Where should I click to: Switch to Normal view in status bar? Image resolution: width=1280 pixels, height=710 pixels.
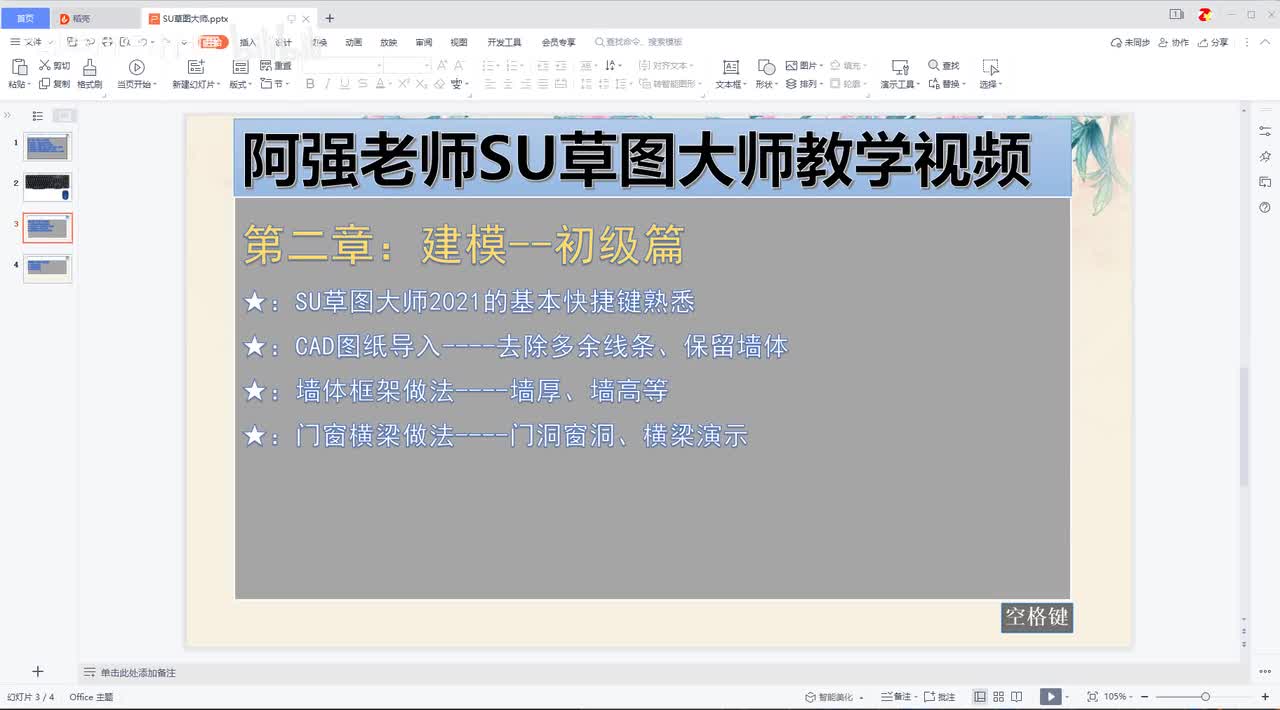click(981, 696)
